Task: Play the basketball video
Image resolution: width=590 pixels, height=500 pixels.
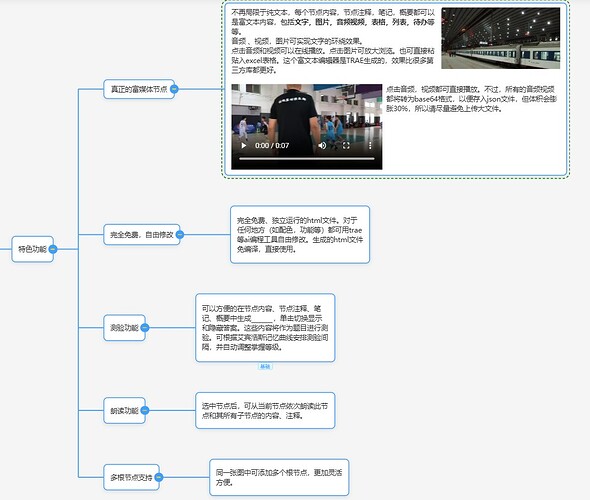Action: [244, 146]
